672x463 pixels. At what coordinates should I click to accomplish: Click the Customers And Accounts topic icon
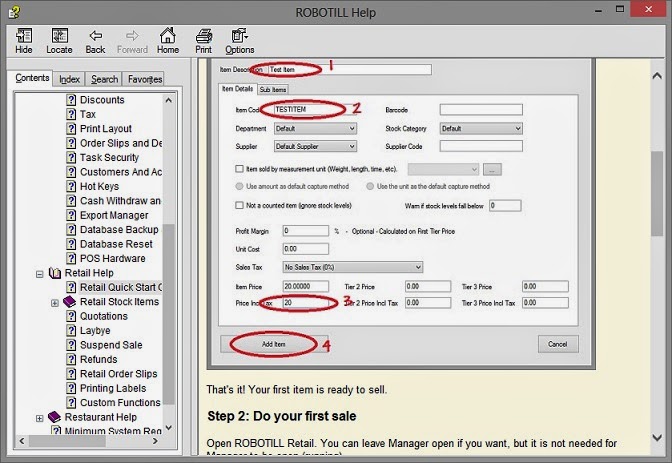pyautogui.click(x=71, y=171)
